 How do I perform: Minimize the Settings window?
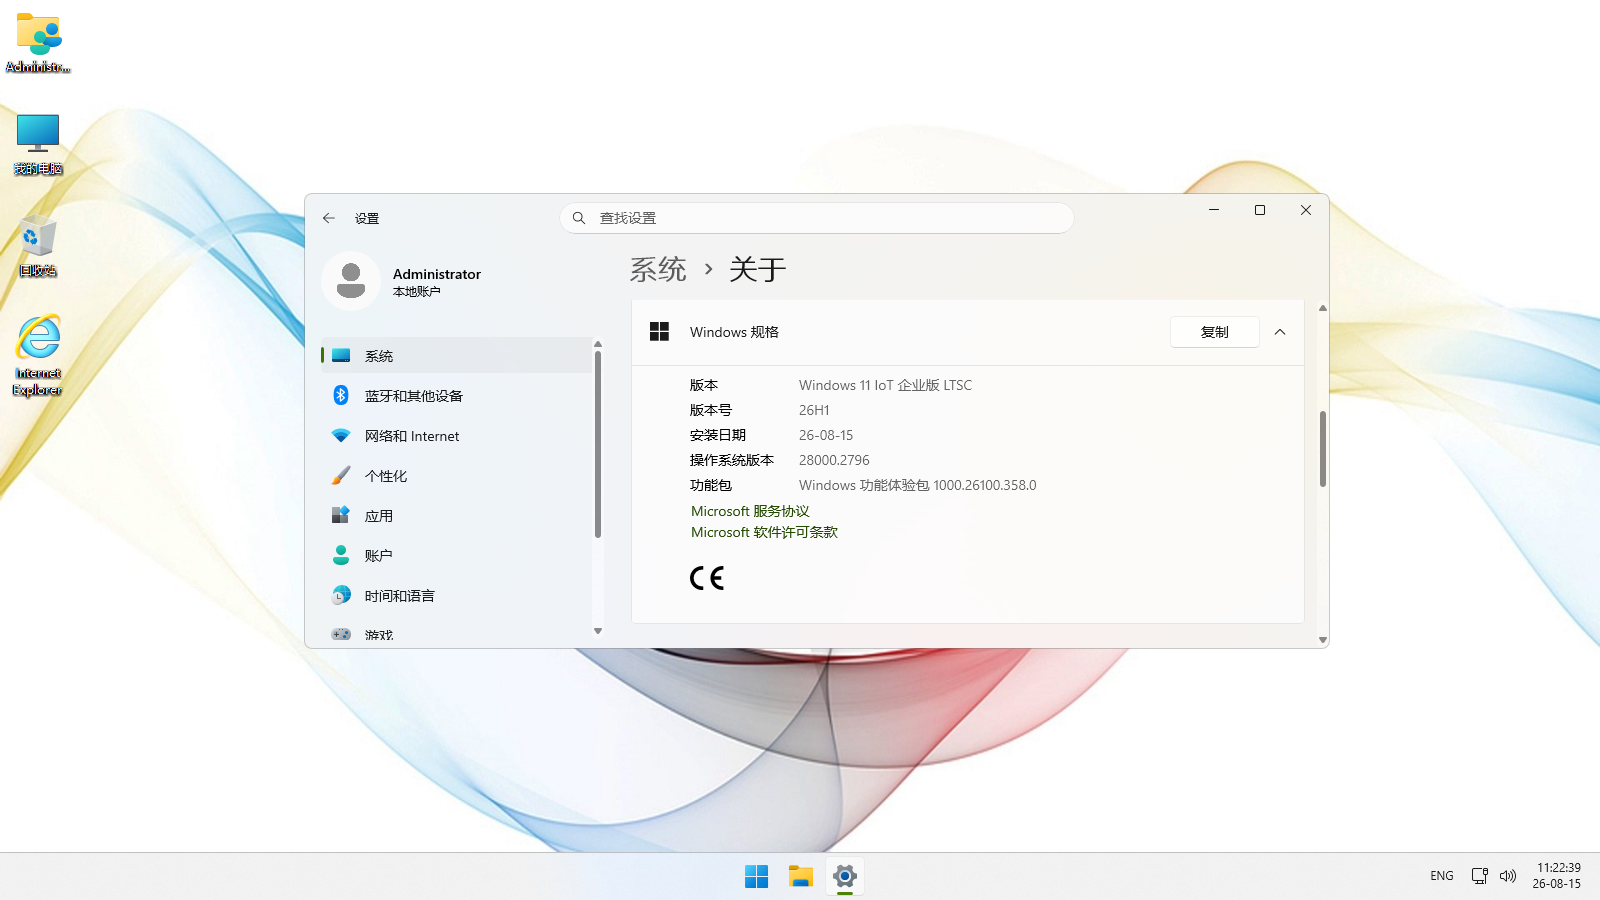[x=1214, y=210]
